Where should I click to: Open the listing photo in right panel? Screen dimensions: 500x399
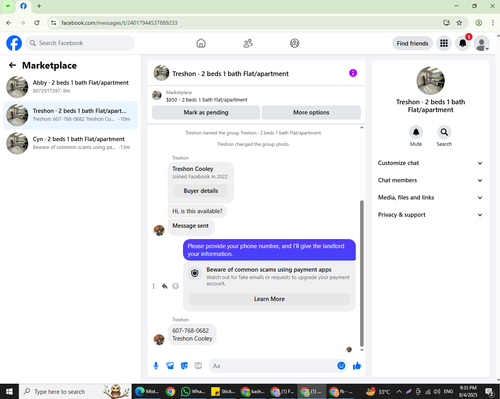430,80
